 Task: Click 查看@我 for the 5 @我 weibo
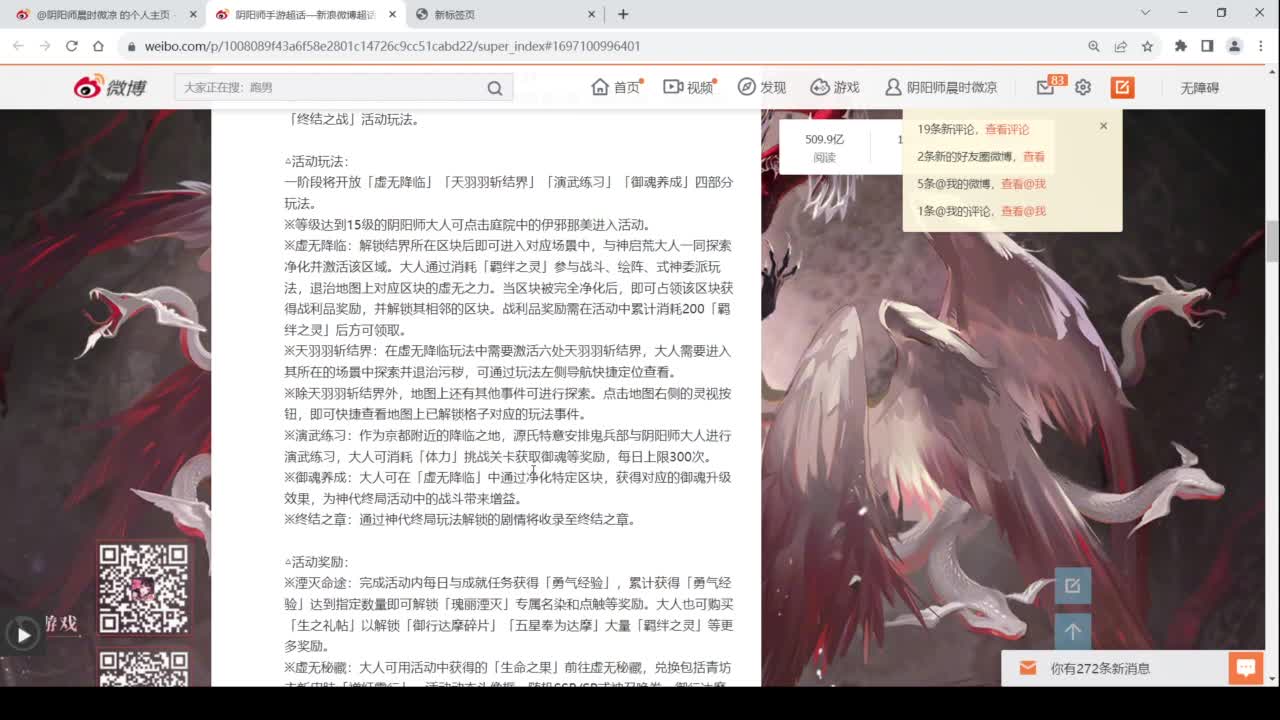tap(1023, 184)
